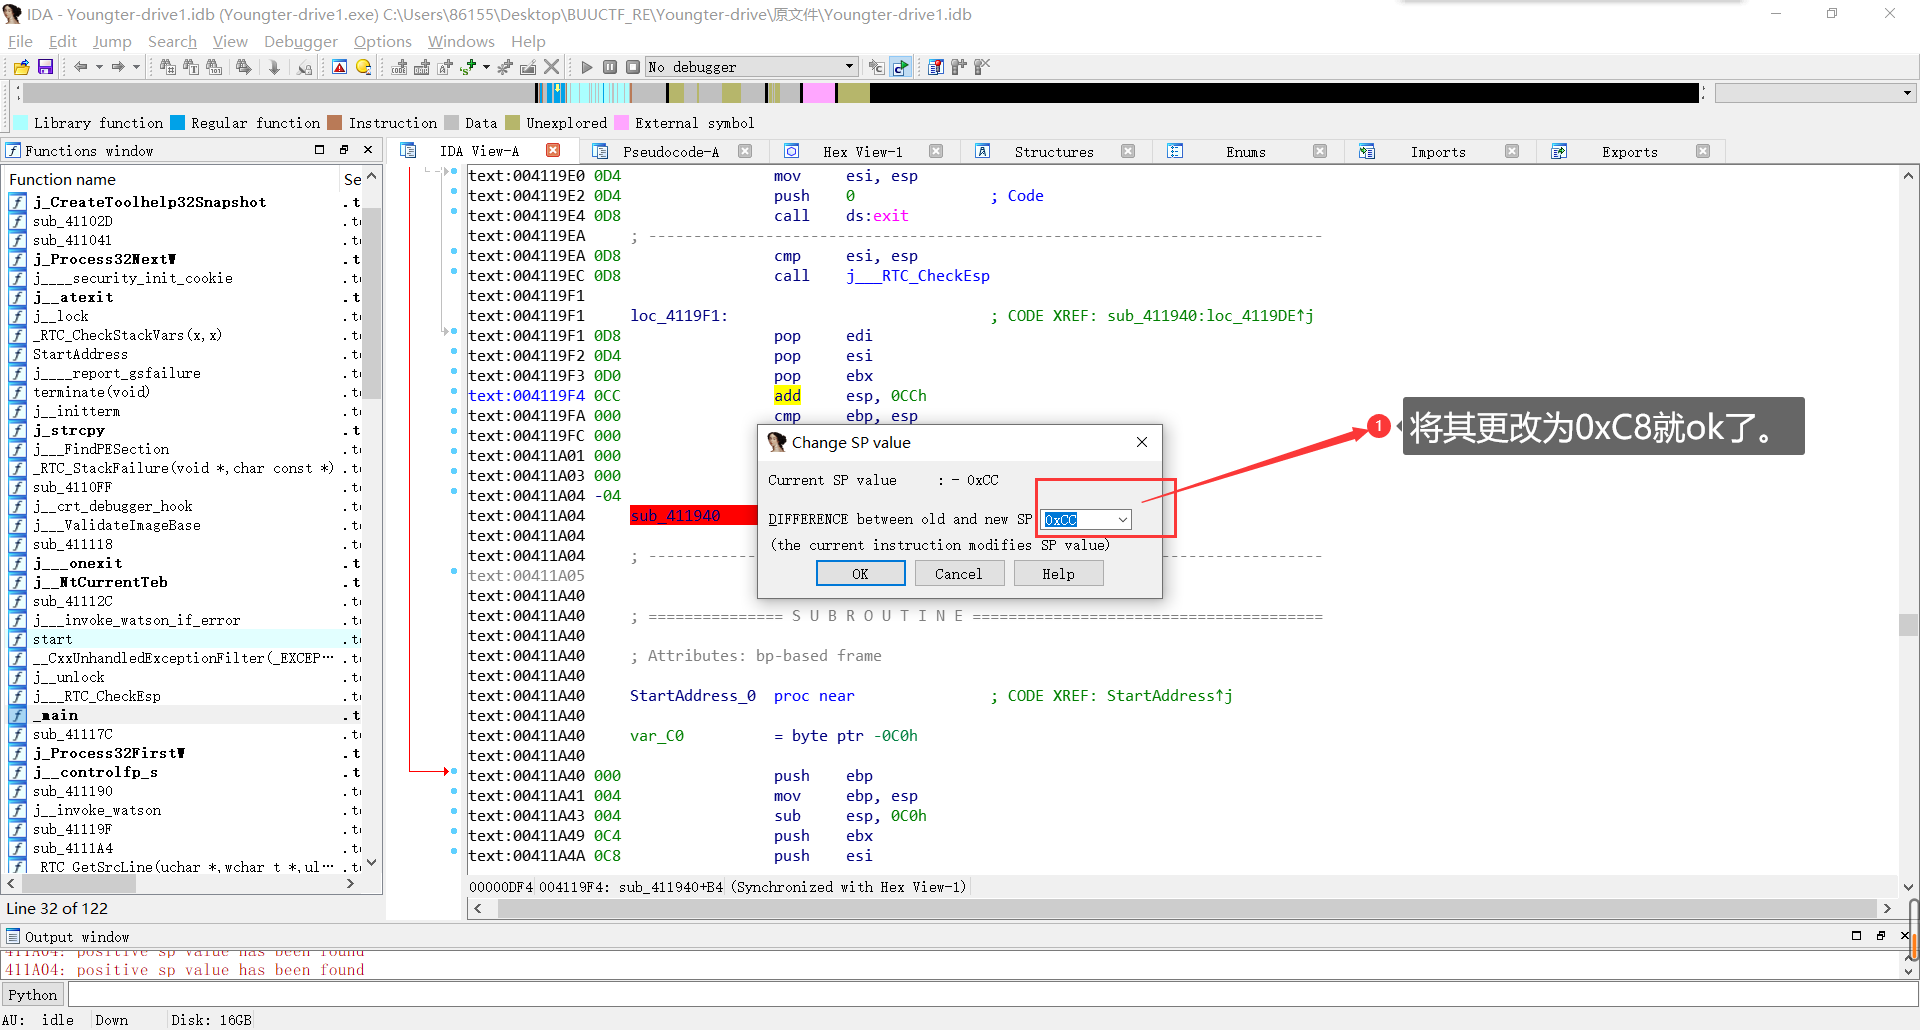
Task: Click Help in Change SP value dialog
Action: coord(1058,574)
